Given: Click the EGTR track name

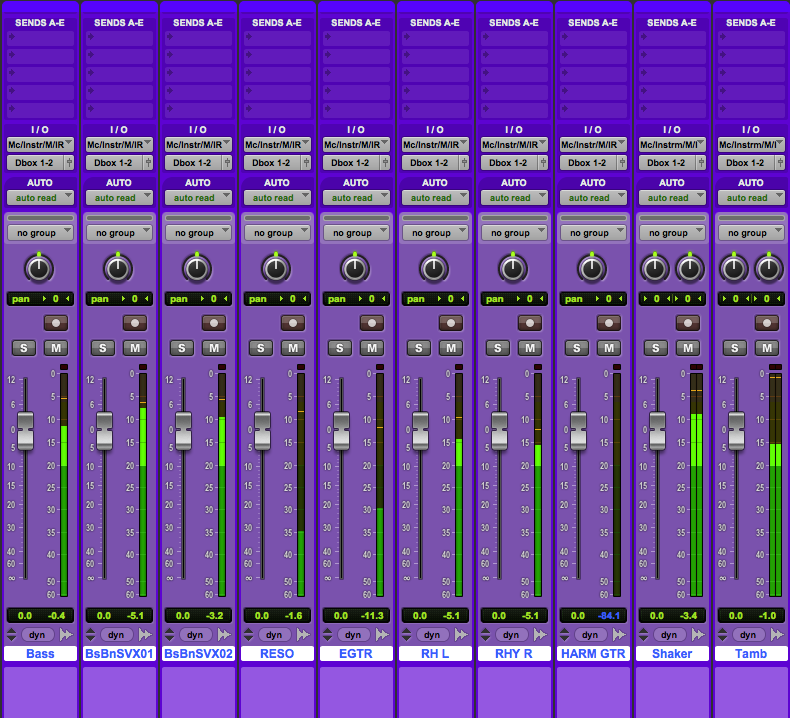Looking at the screenshot, I should pyautogui.click(x=356, y=654).
